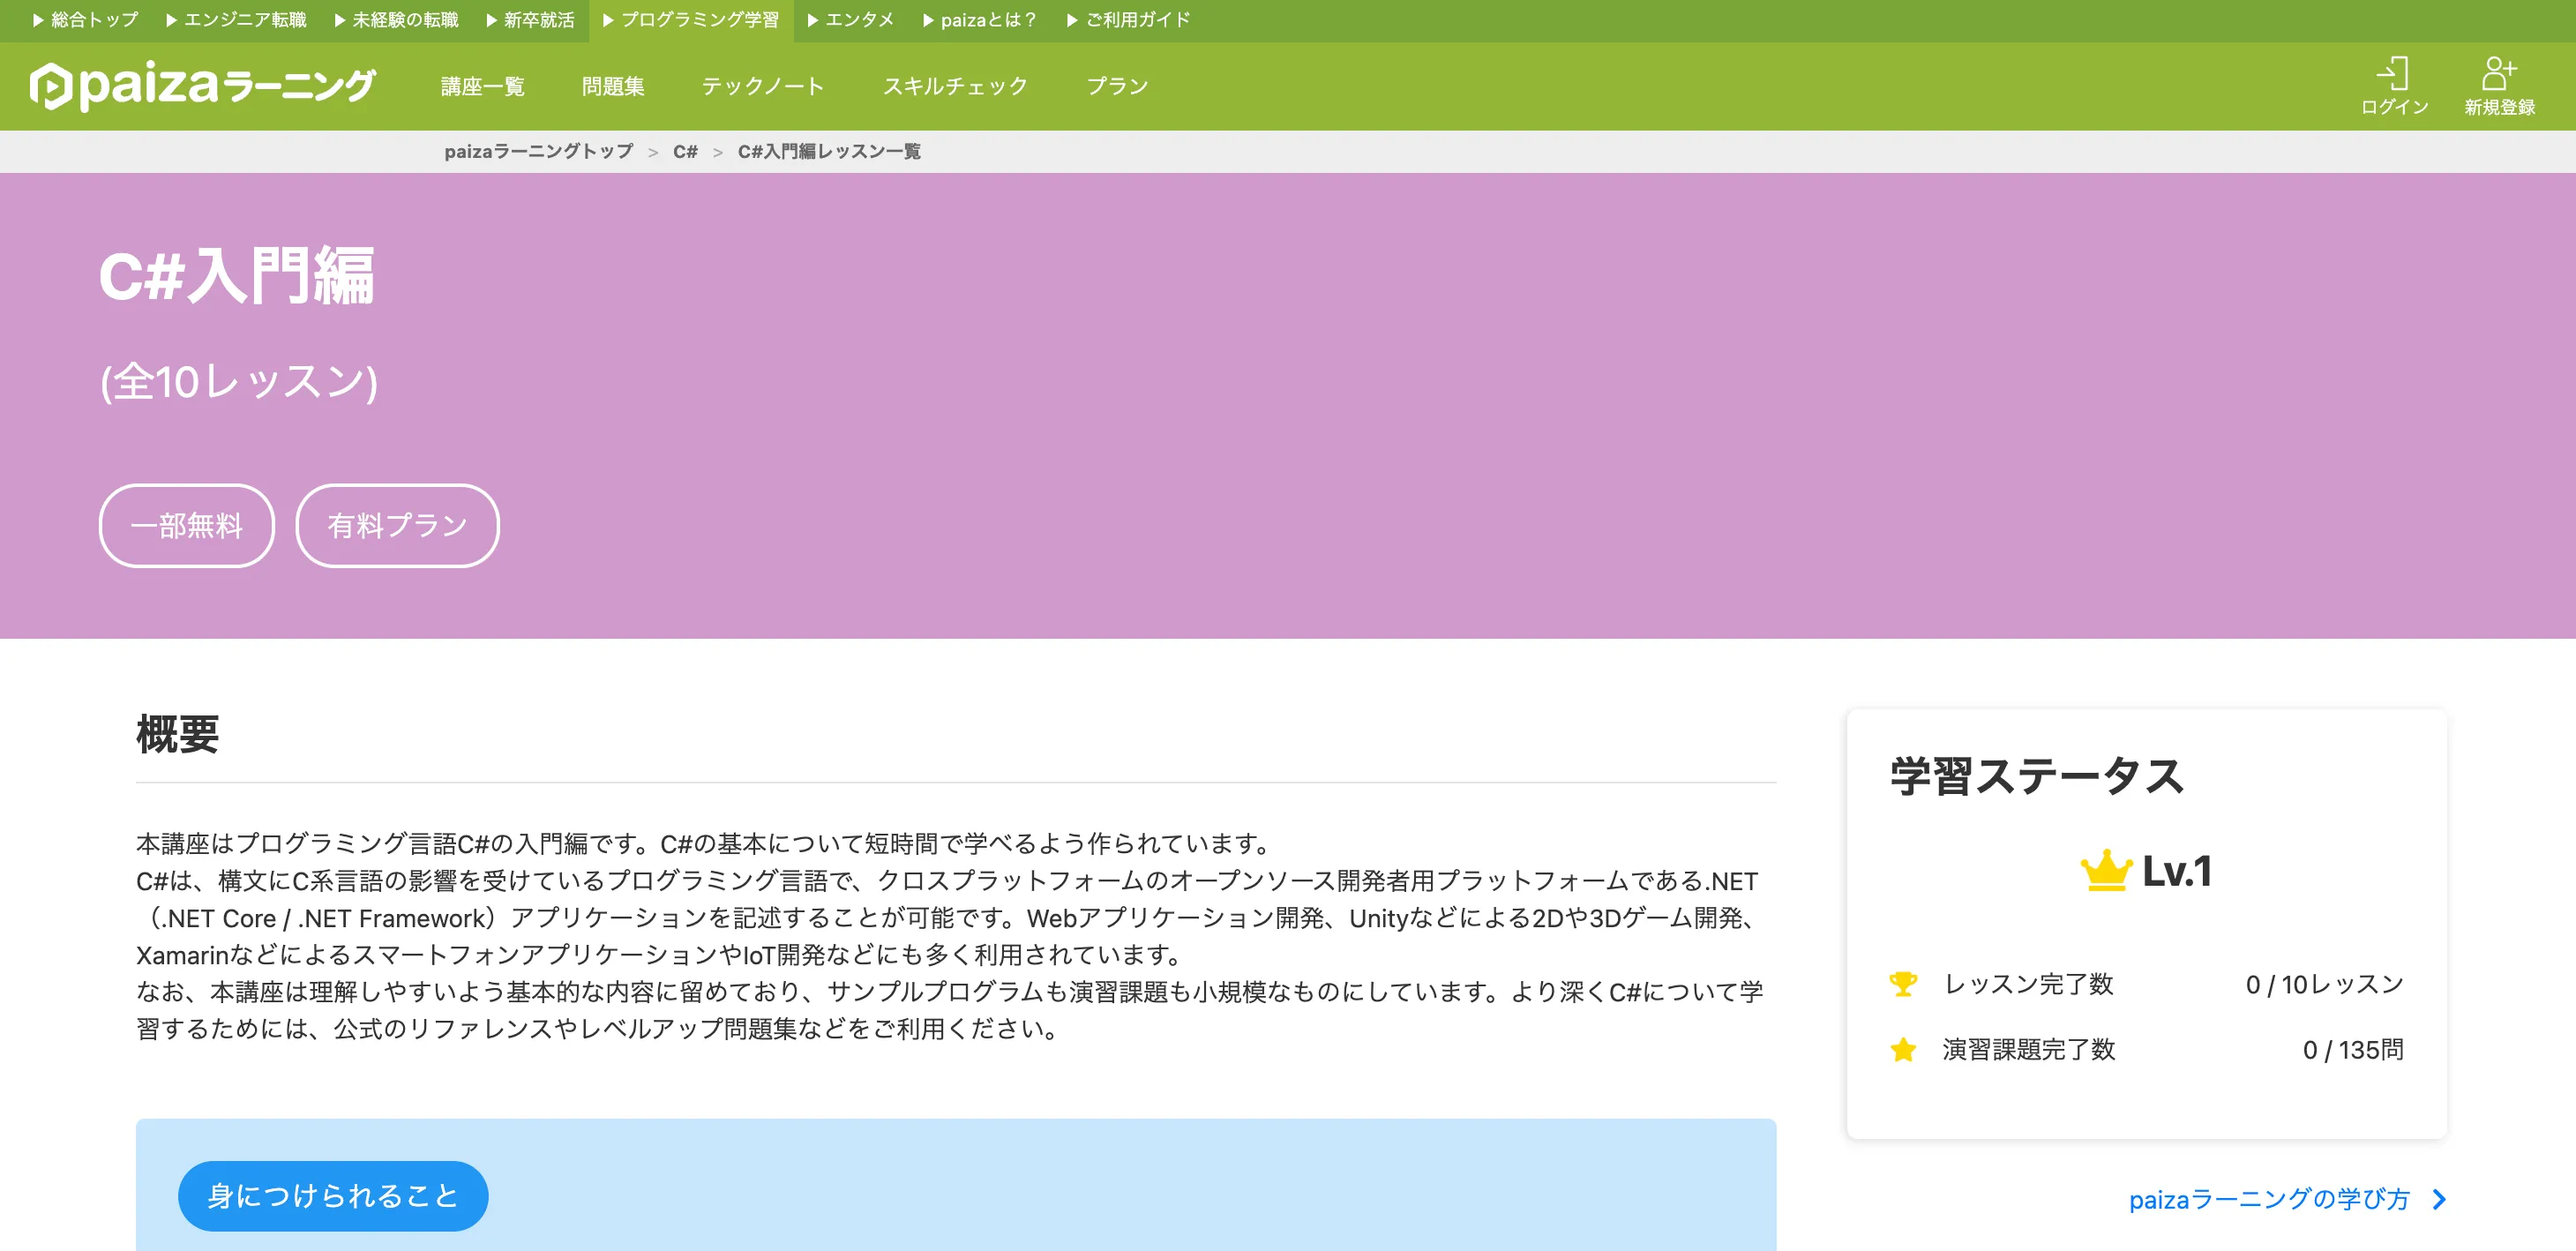
Task: Click paragraph line starting なお、本講座は理解しやすい
Action: pos(950,992)
